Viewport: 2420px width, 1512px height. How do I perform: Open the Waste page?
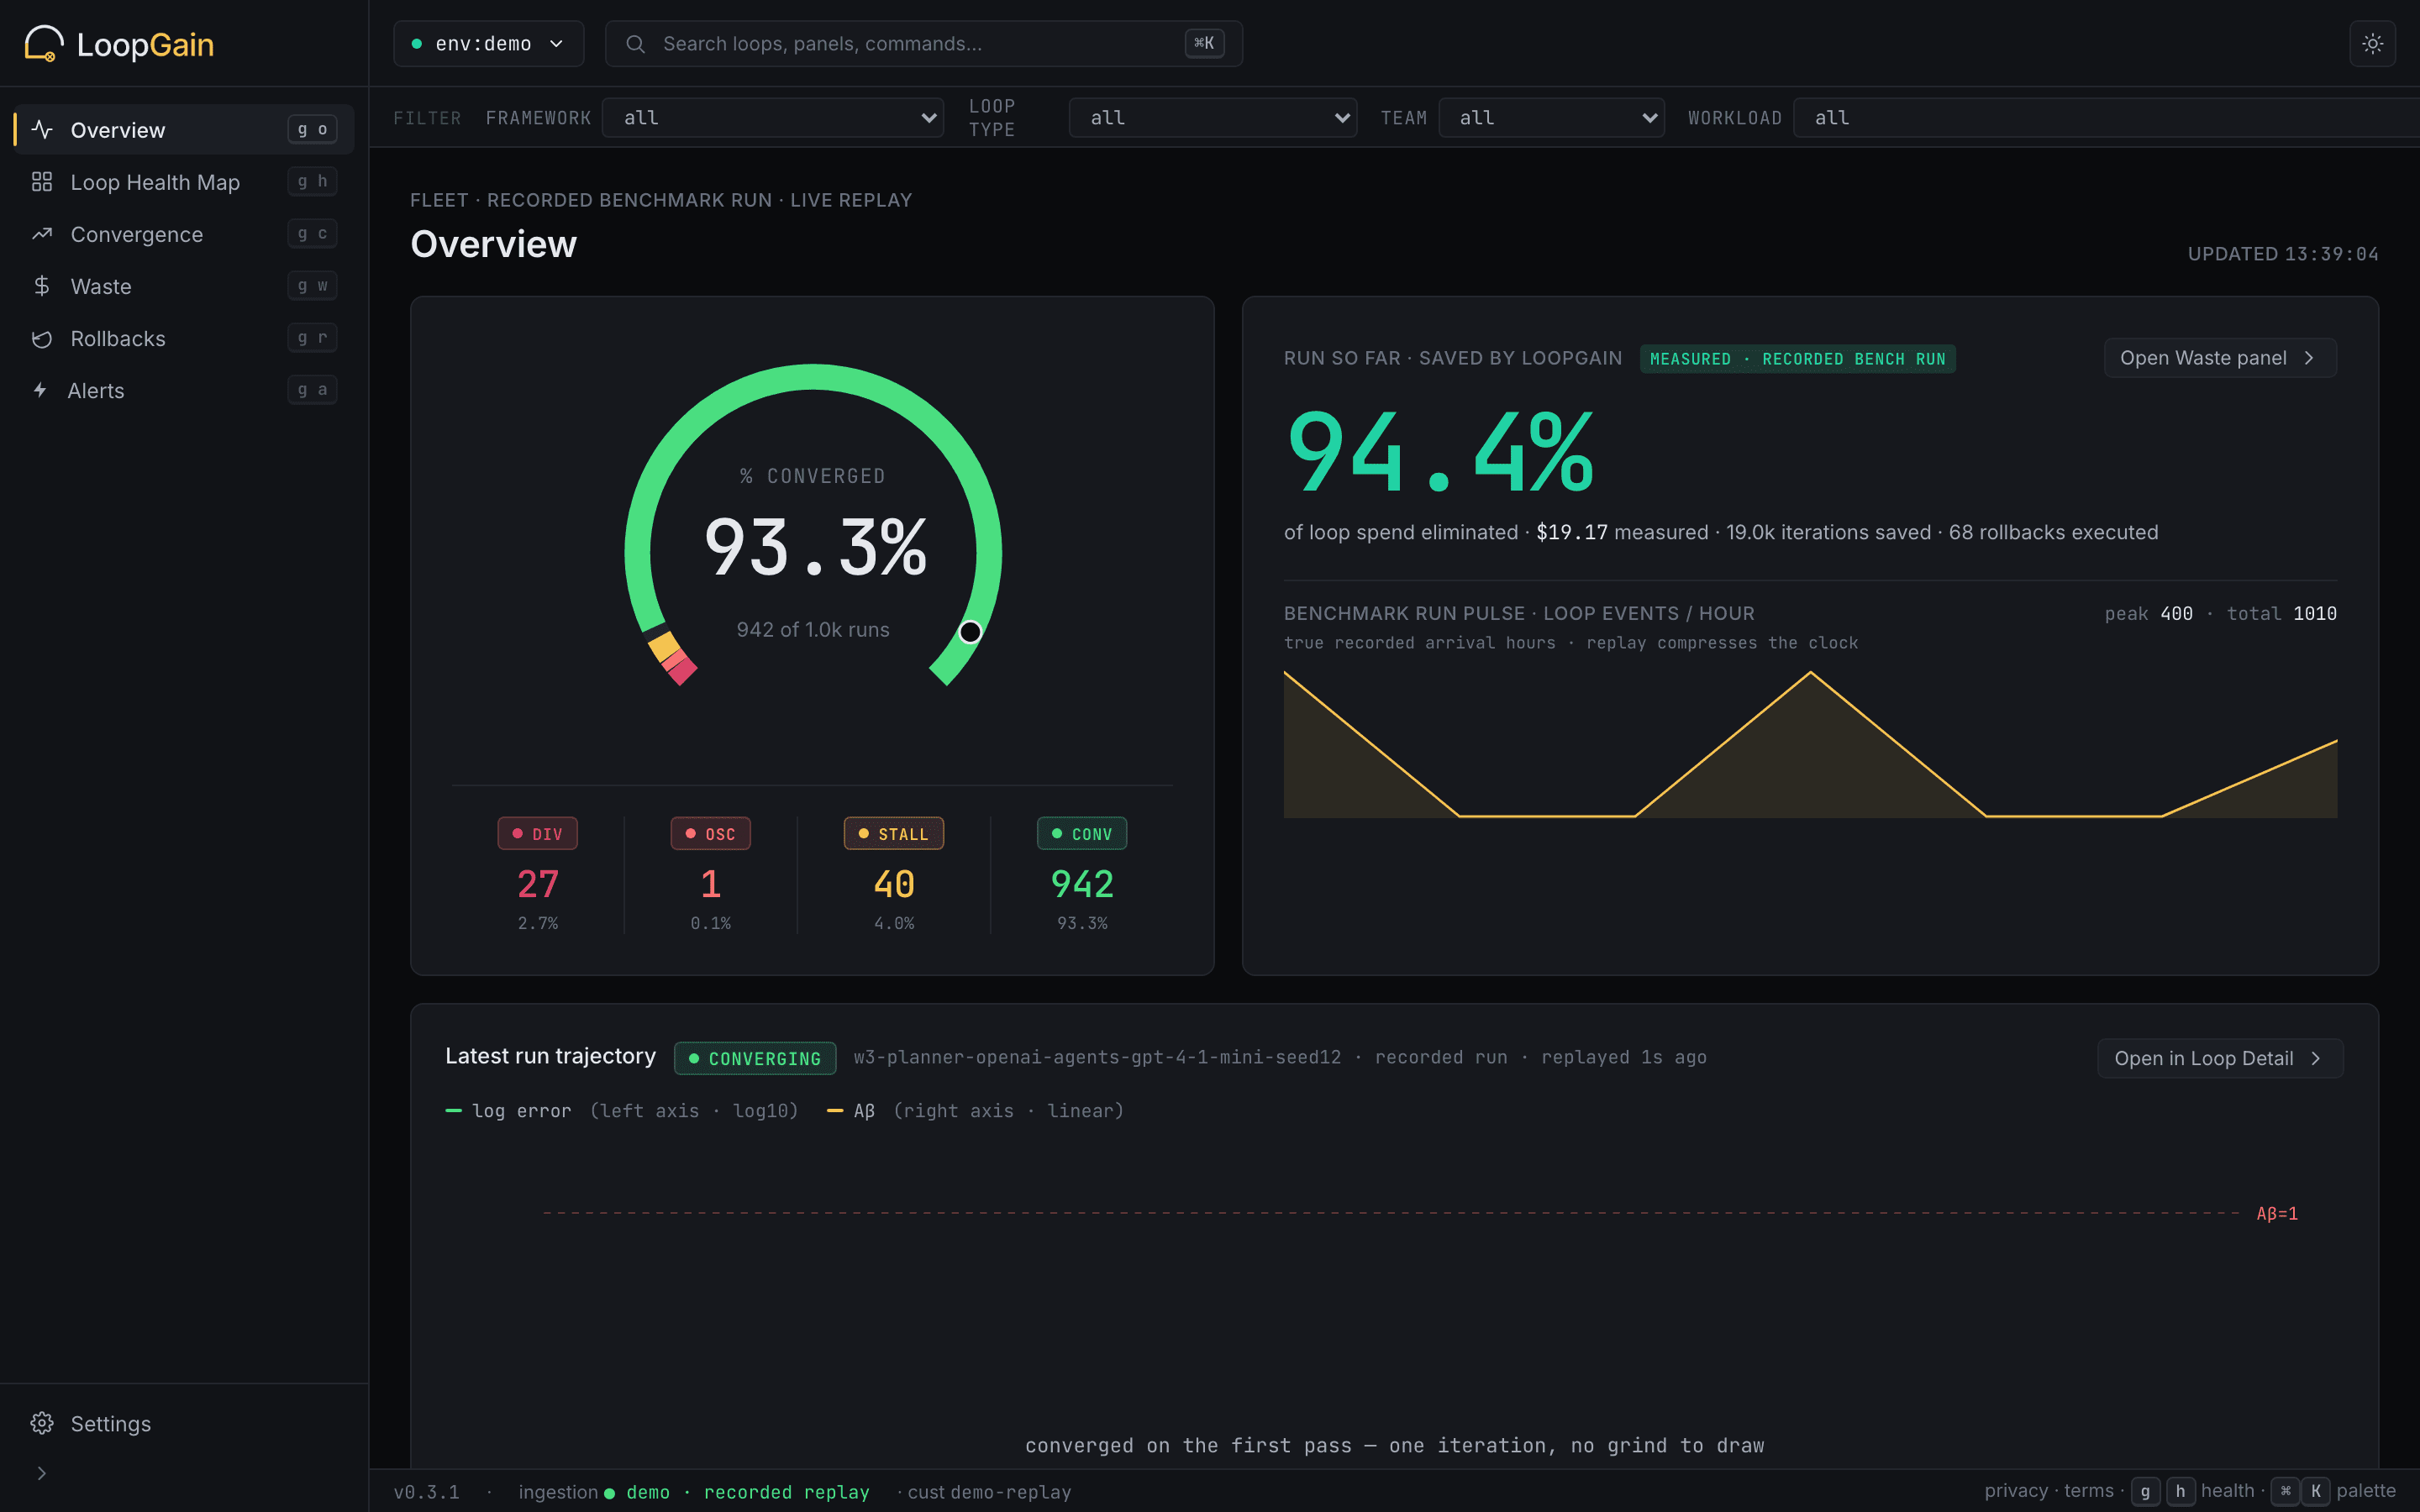pos(184,285)
